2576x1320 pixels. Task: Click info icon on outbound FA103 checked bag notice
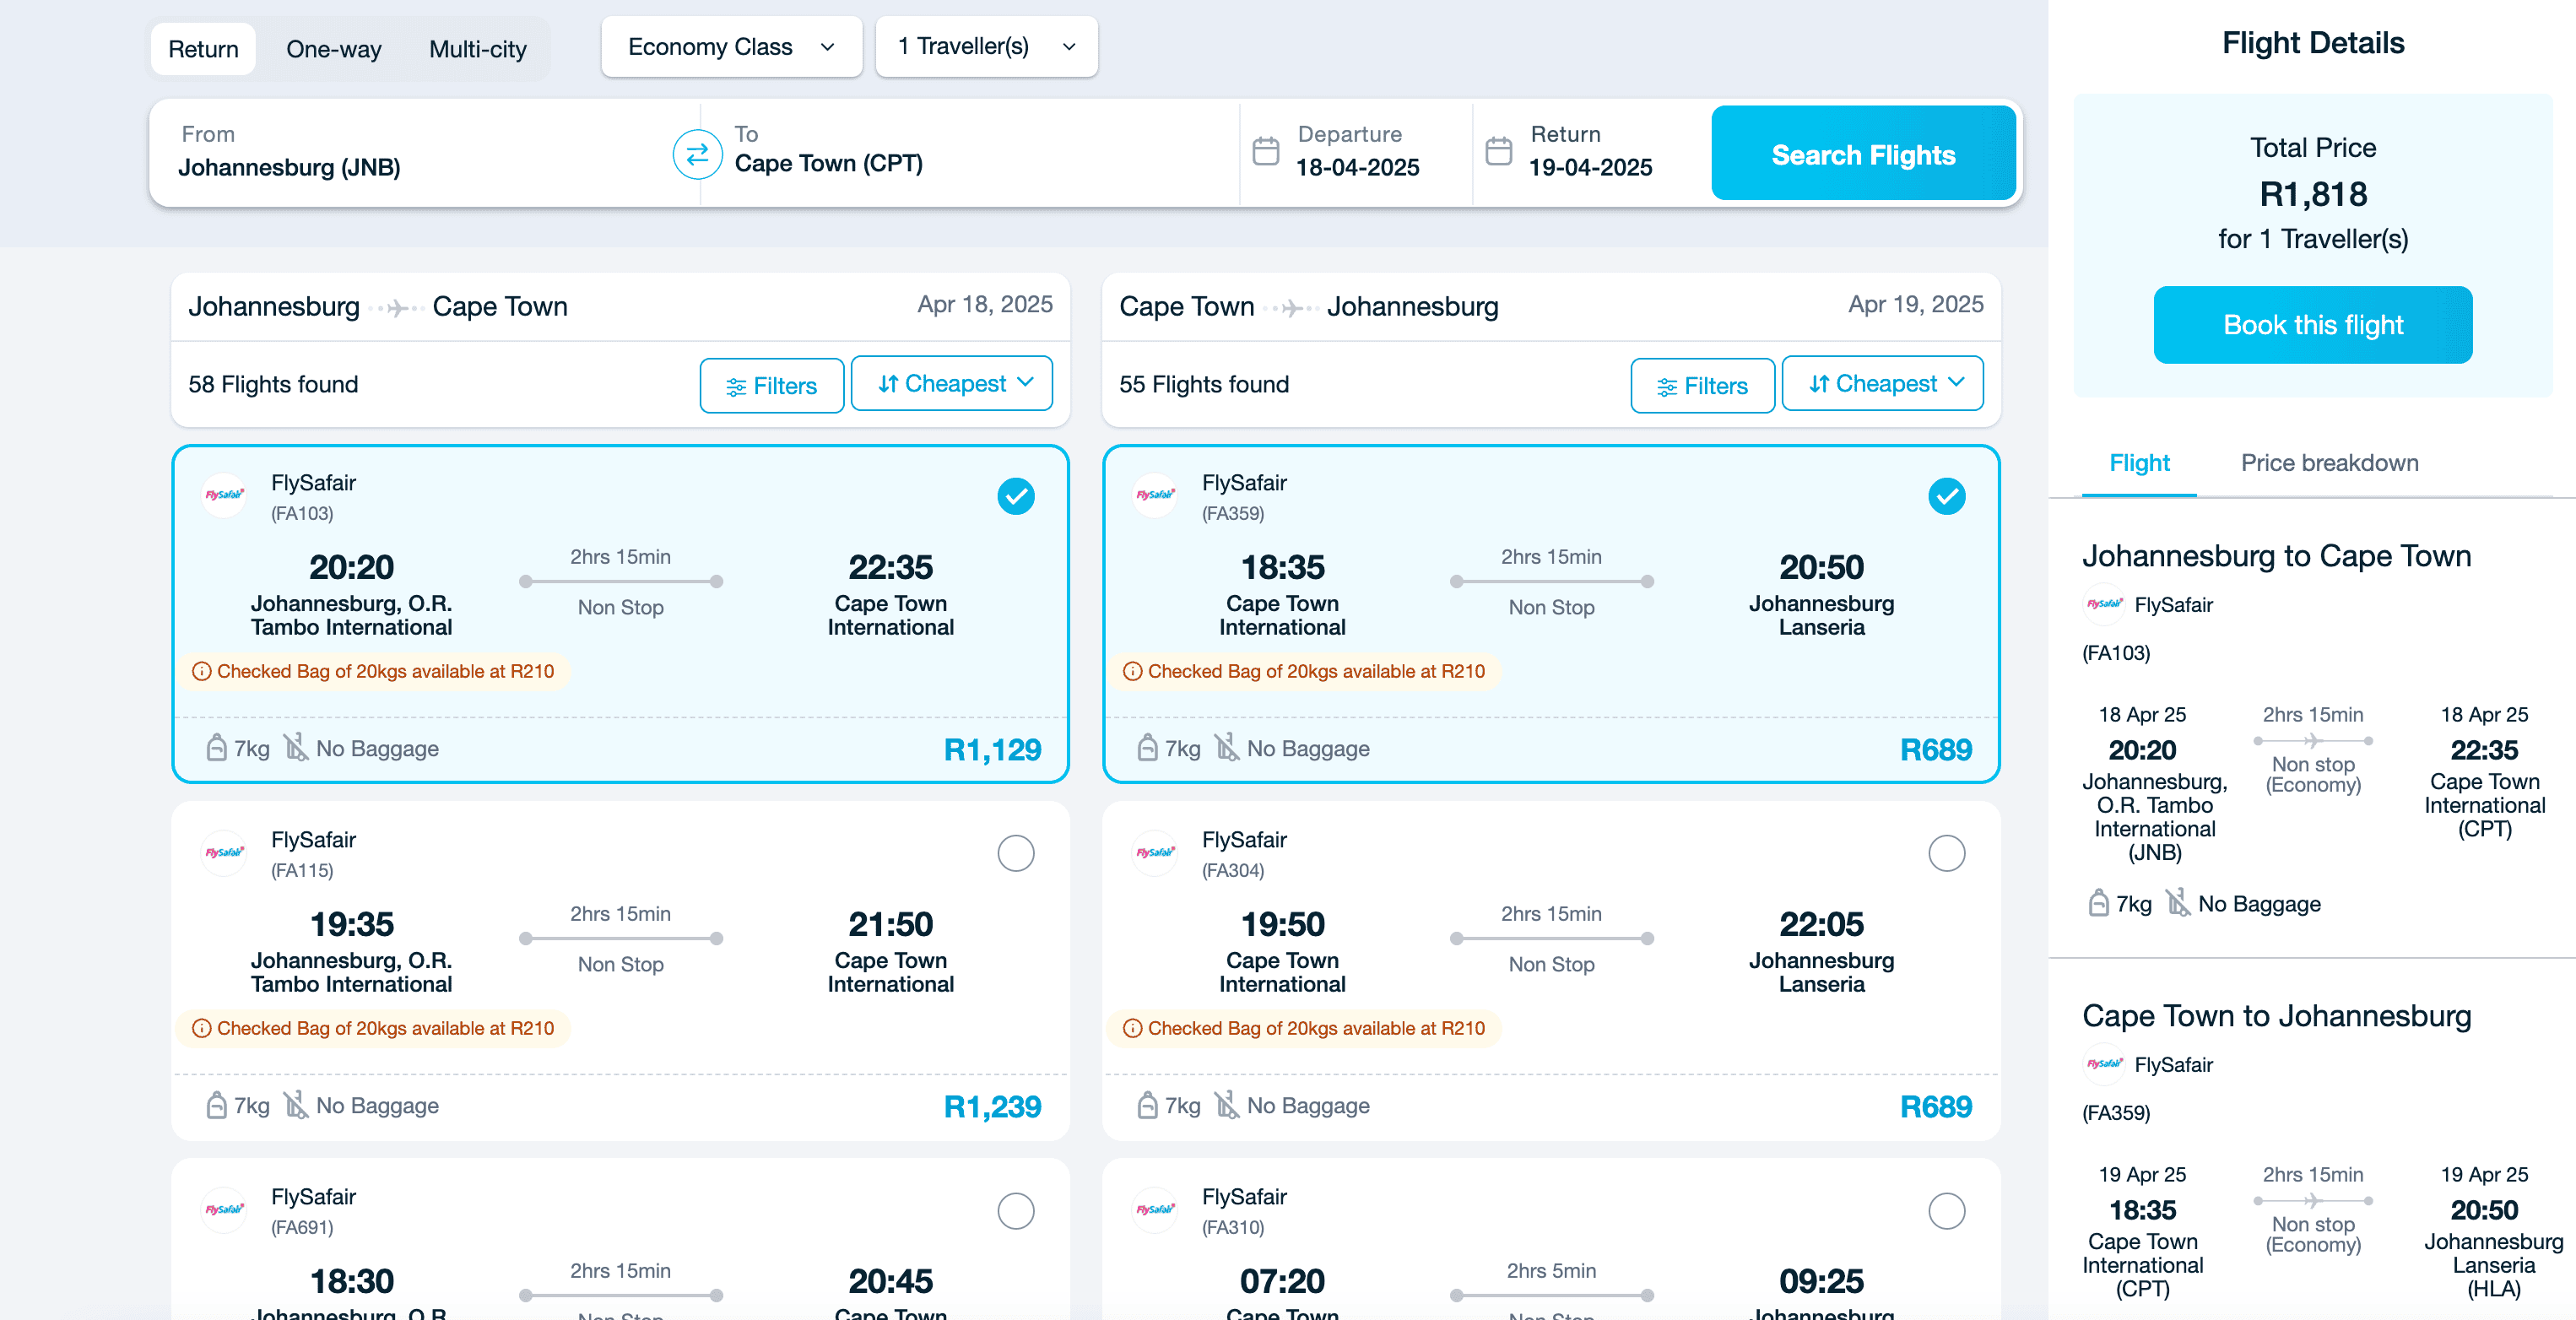pos(201,671)
